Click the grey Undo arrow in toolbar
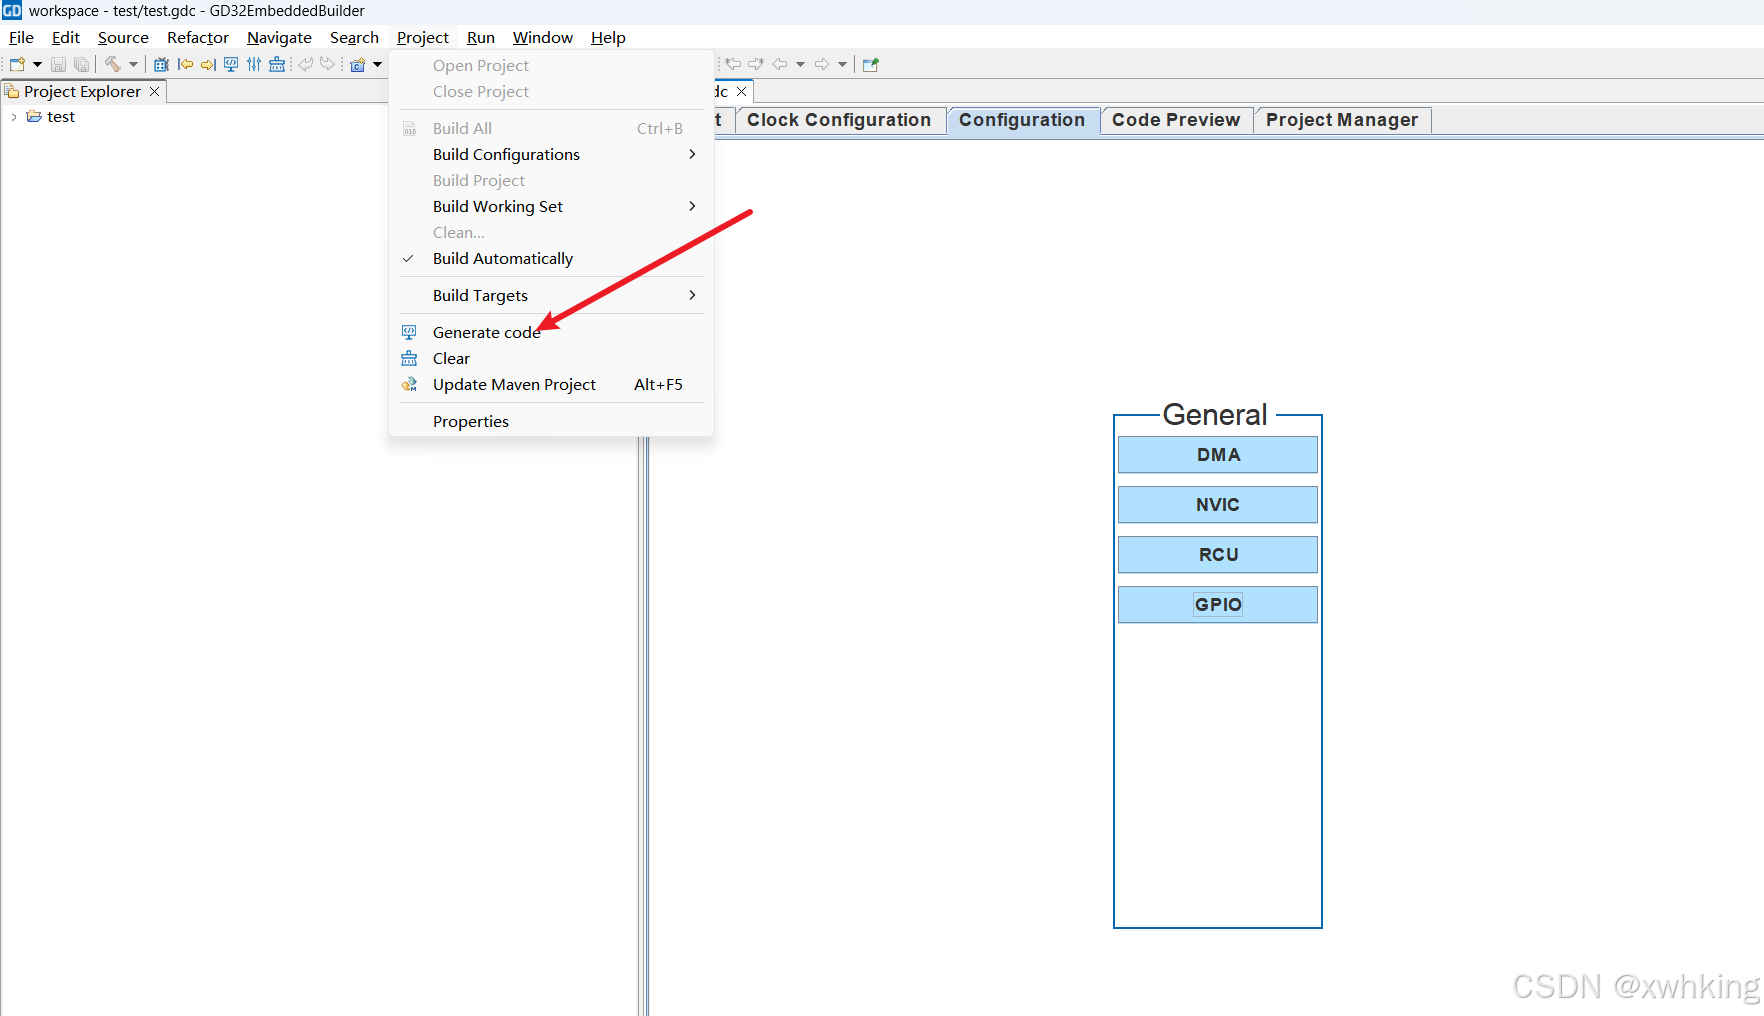The width and height of the screenshot is (1764, 1016). 305,64
